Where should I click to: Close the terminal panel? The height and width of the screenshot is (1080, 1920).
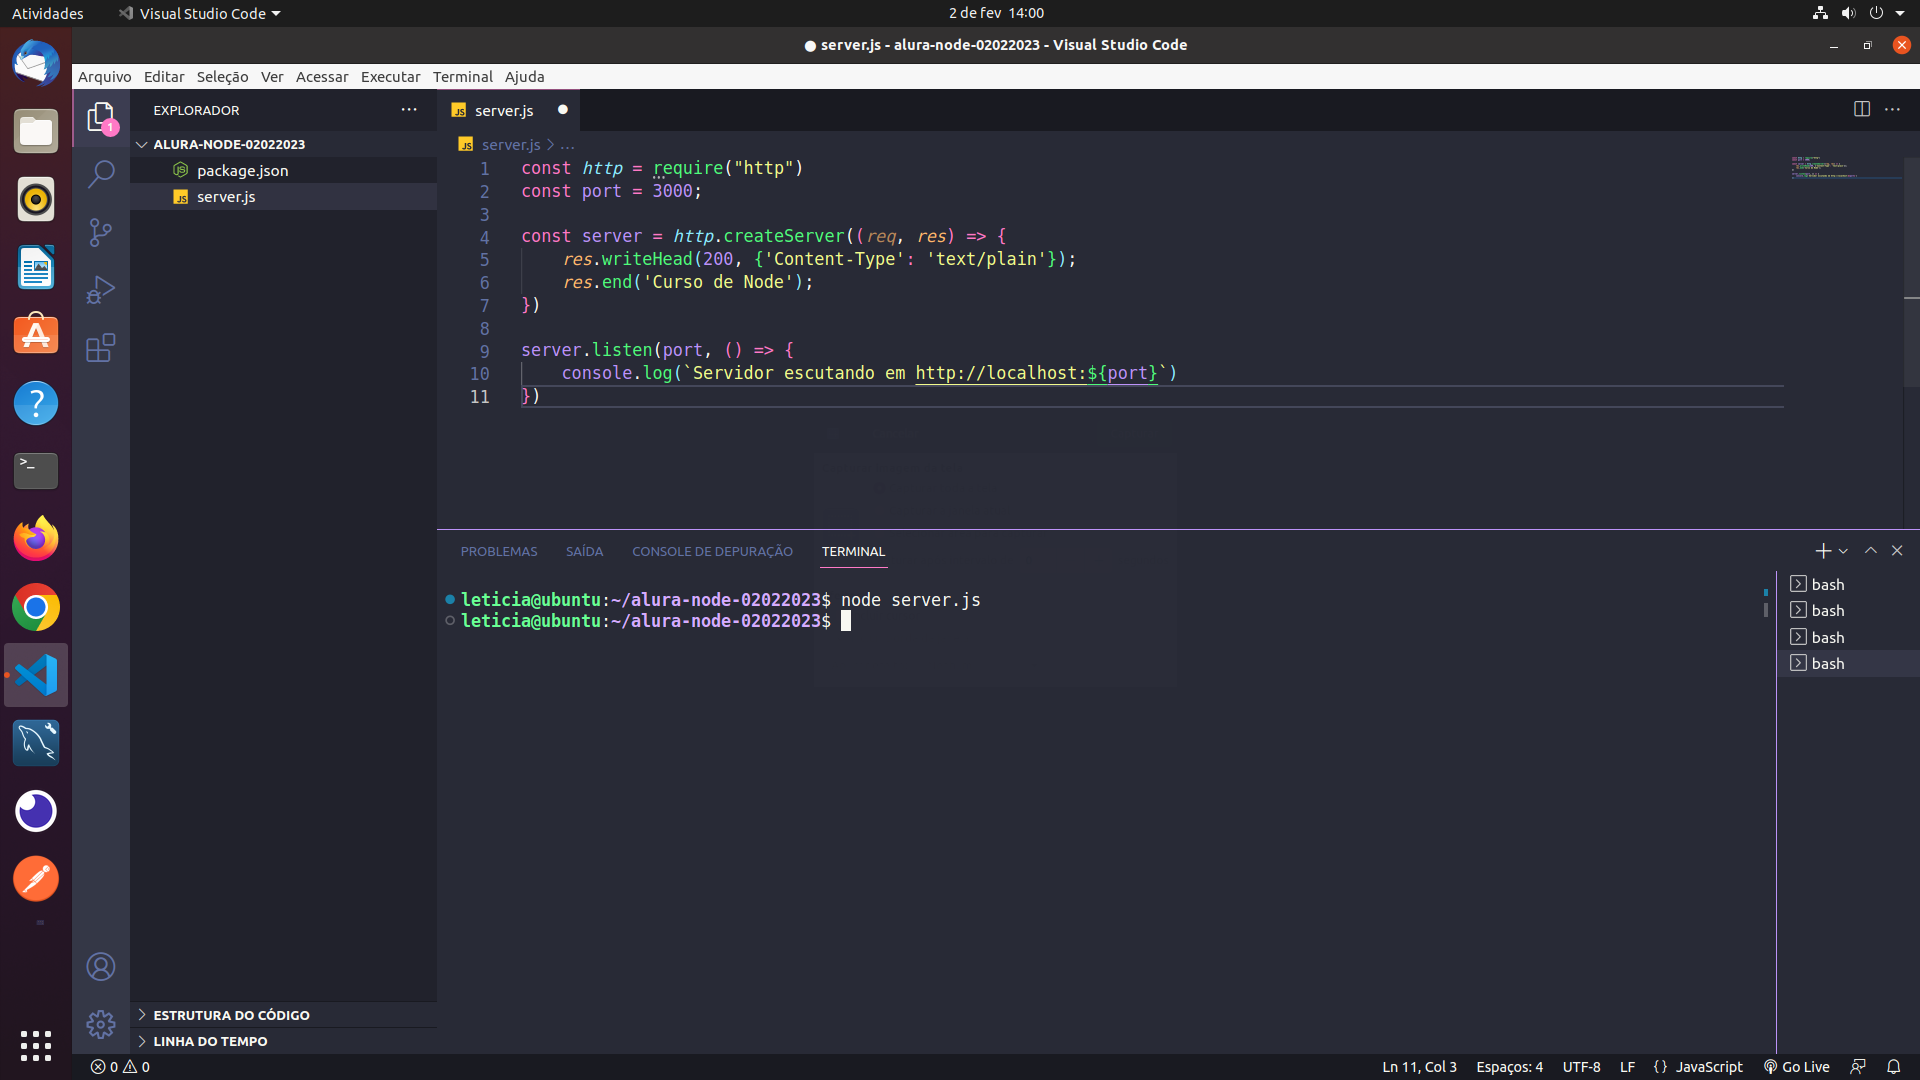coord(1897,551)
